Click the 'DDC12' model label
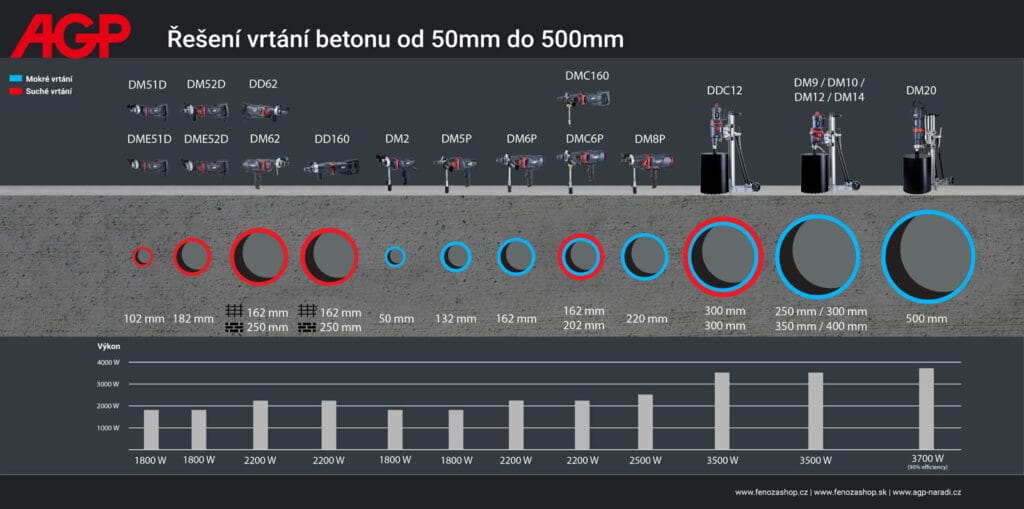The height and width of the screenshot is (509, 1024). 724,91
